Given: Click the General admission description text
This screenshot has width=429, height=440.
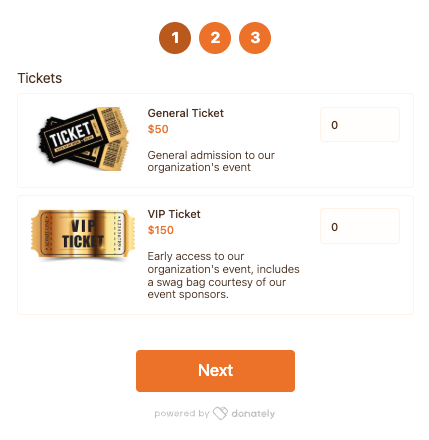Looking at the screenshot, I should pyautogui.click(x=211, y=161).
